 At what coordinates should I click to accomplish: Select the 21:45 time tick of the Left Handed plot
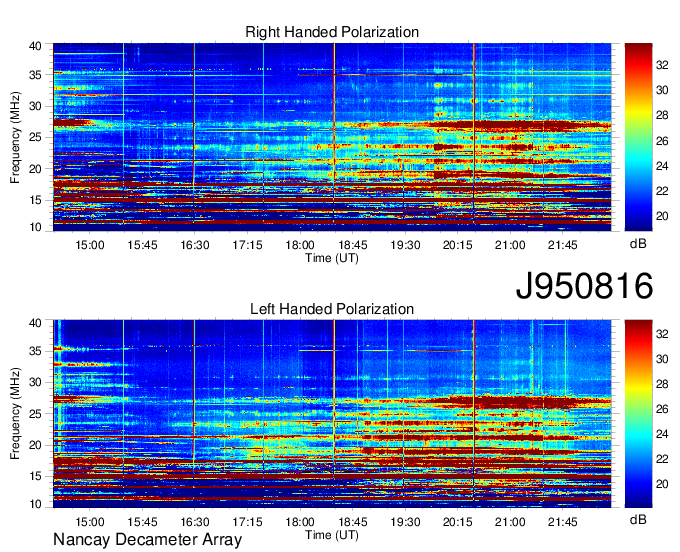[x=562, y=522]
